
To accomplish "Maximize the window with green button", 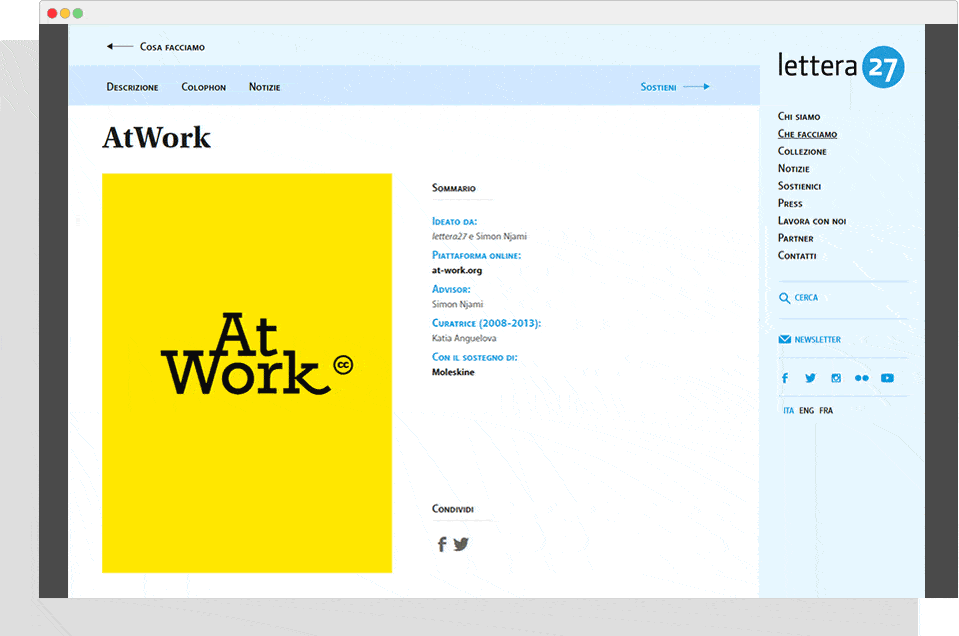I will coord(78,13).
